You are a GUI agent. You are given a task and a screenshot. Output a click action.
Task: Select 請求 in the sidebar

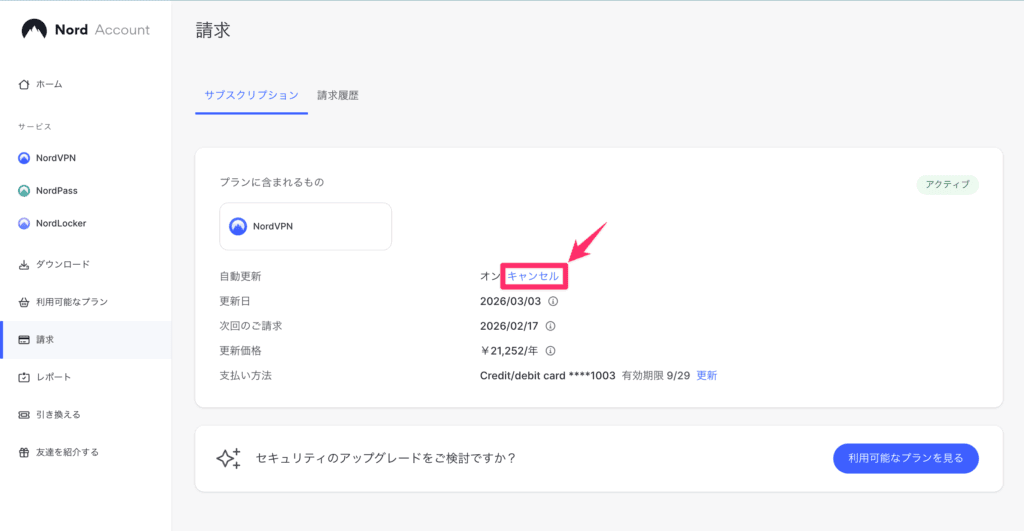coord(86,340)
